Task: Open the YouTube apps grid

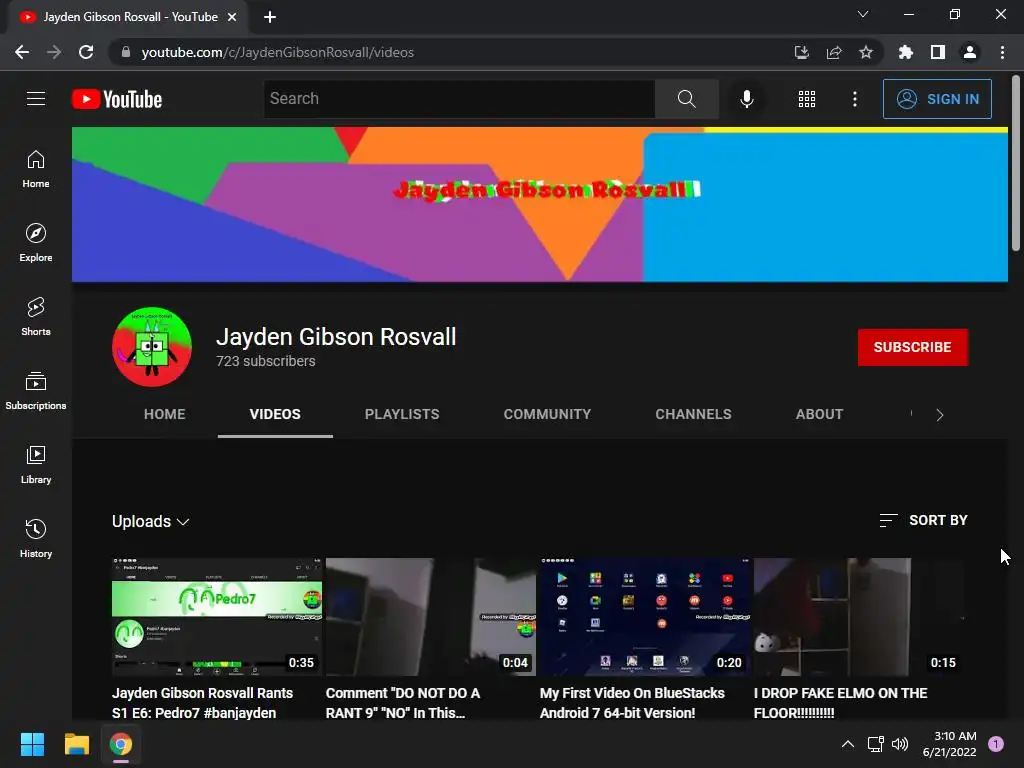Action: coord(807,99)
